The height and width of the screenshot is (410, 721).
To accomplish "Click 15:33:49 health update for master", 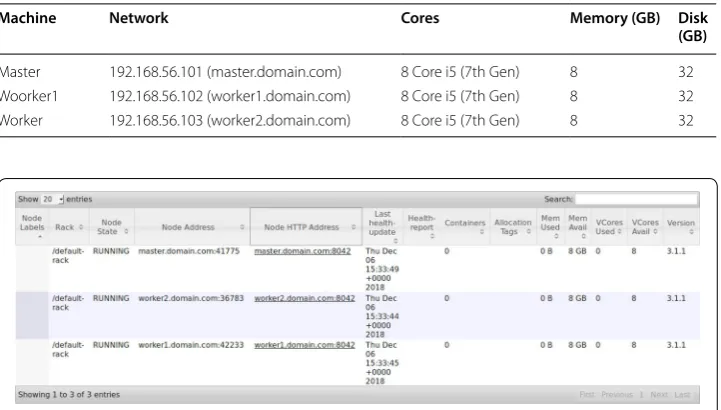I will (382, 269).
